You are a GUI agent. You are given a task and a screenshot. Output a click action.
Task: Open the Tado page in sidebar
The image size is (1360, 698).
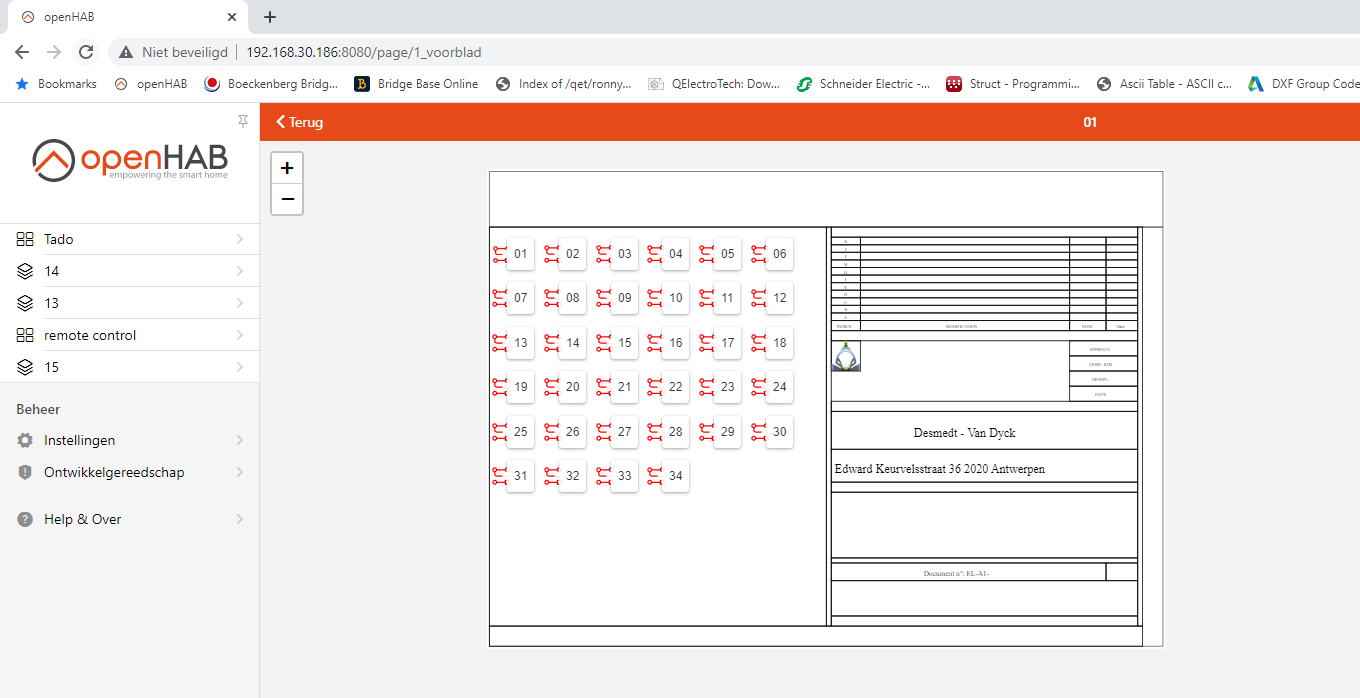(130, 239)
